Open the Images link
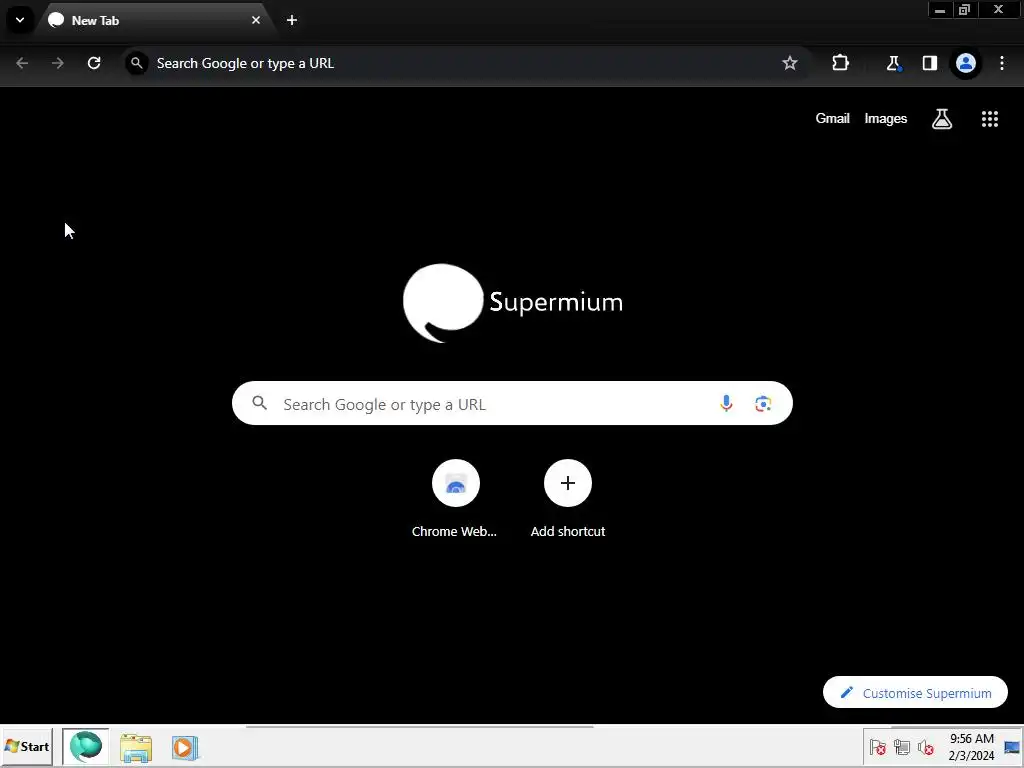This screenshot has height=768, width=1024. coord(886,118)
